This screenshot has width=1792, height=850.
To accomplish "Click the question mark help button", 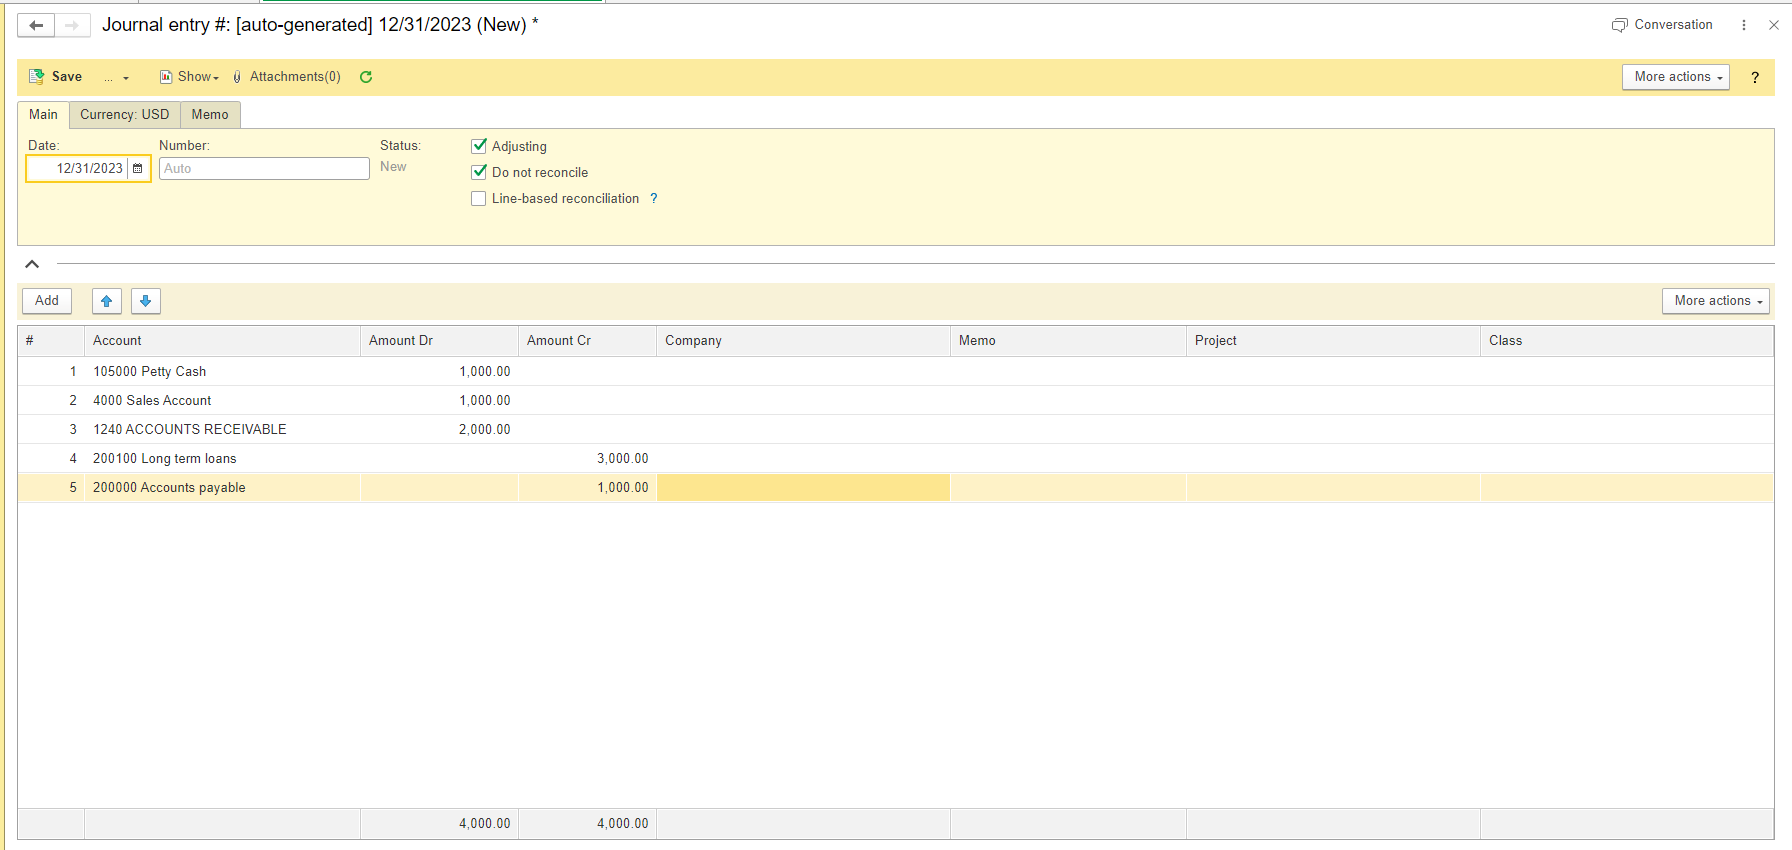I will [x=1755, y=77].
